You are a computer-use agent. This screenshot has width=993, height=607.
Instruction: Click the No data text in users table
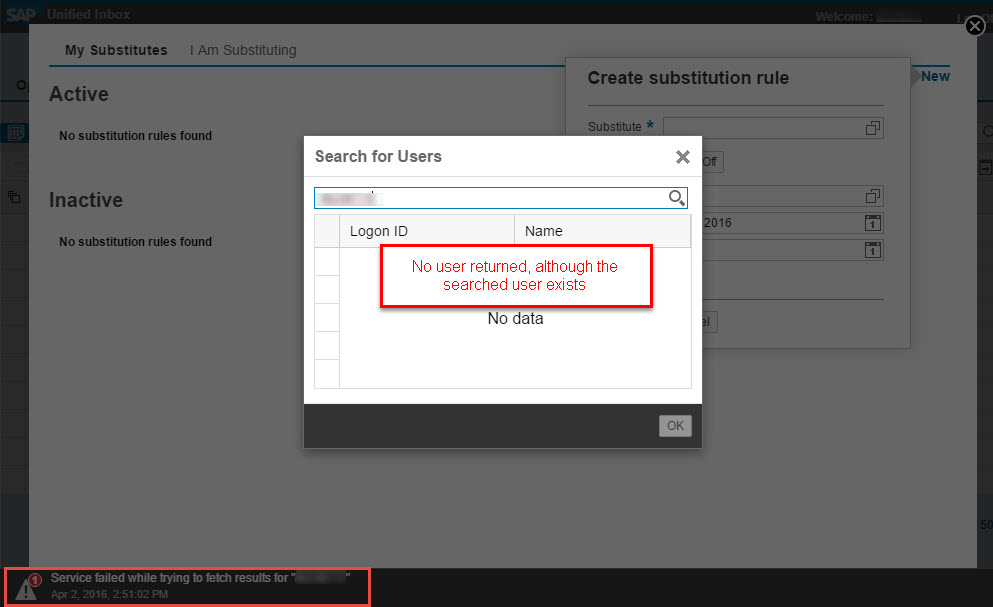click(x=515, y=318)
